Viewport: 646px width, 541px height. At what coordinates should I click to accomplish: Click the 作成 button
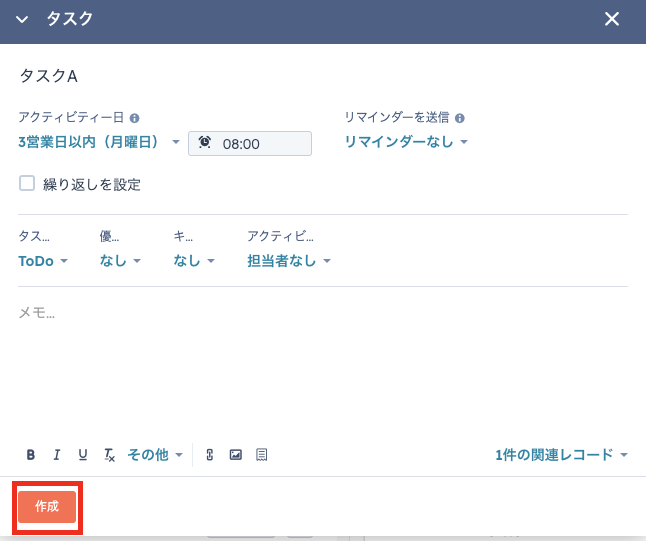pyautogui.click(x=47, y=507)
